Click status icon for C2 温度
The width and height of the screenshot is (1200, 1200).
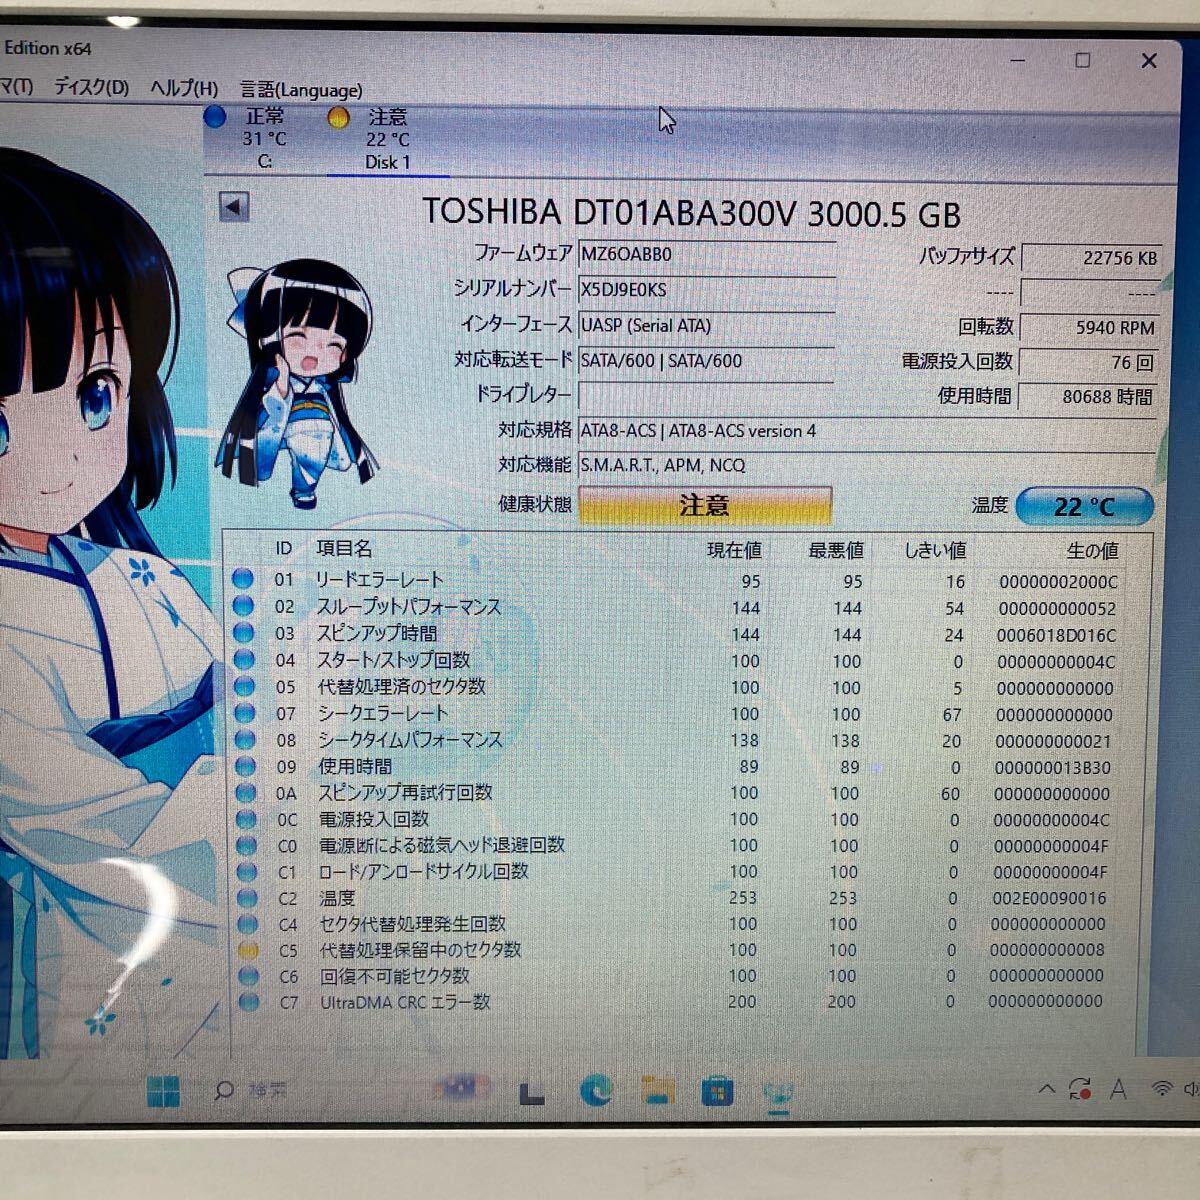[248, 898]
